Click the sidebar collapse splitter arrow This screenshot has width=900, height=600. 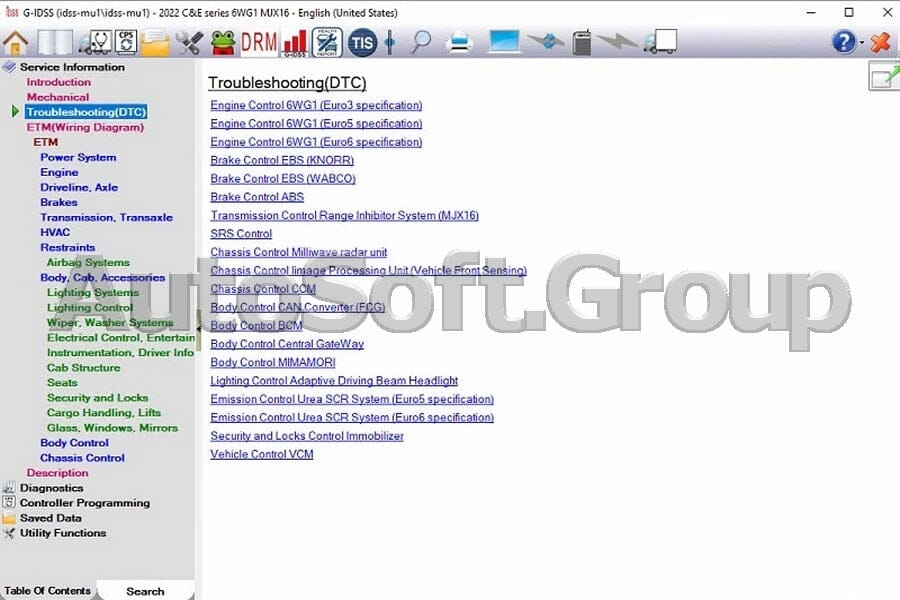198,329
